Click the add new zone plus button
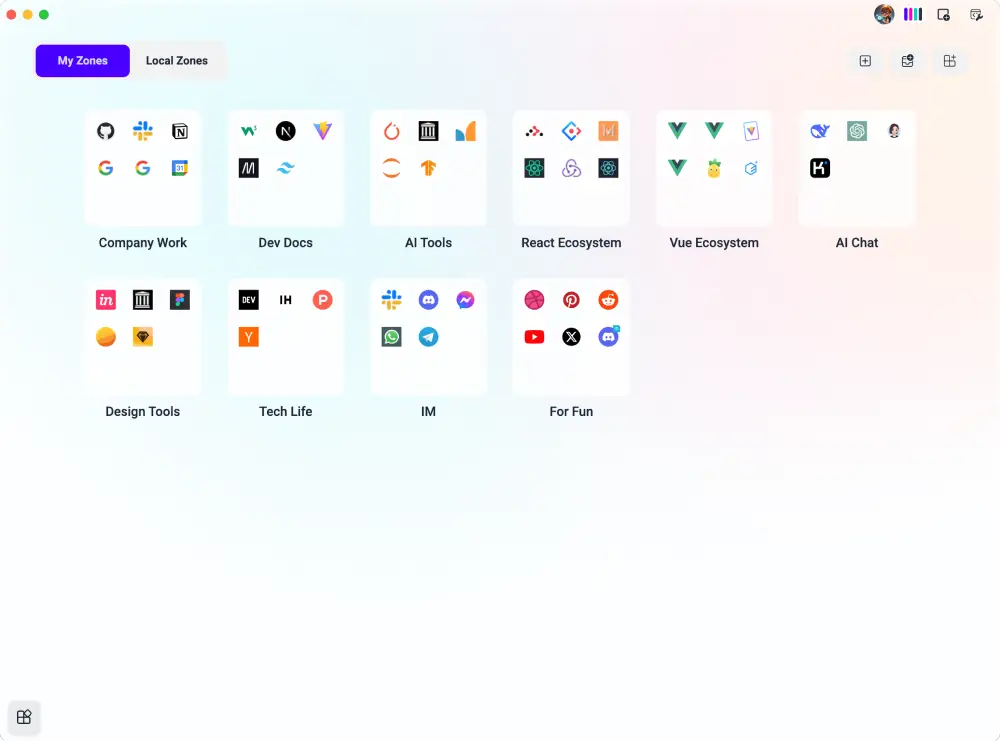This screenshot has width=1000, height=741. (865, 61)
